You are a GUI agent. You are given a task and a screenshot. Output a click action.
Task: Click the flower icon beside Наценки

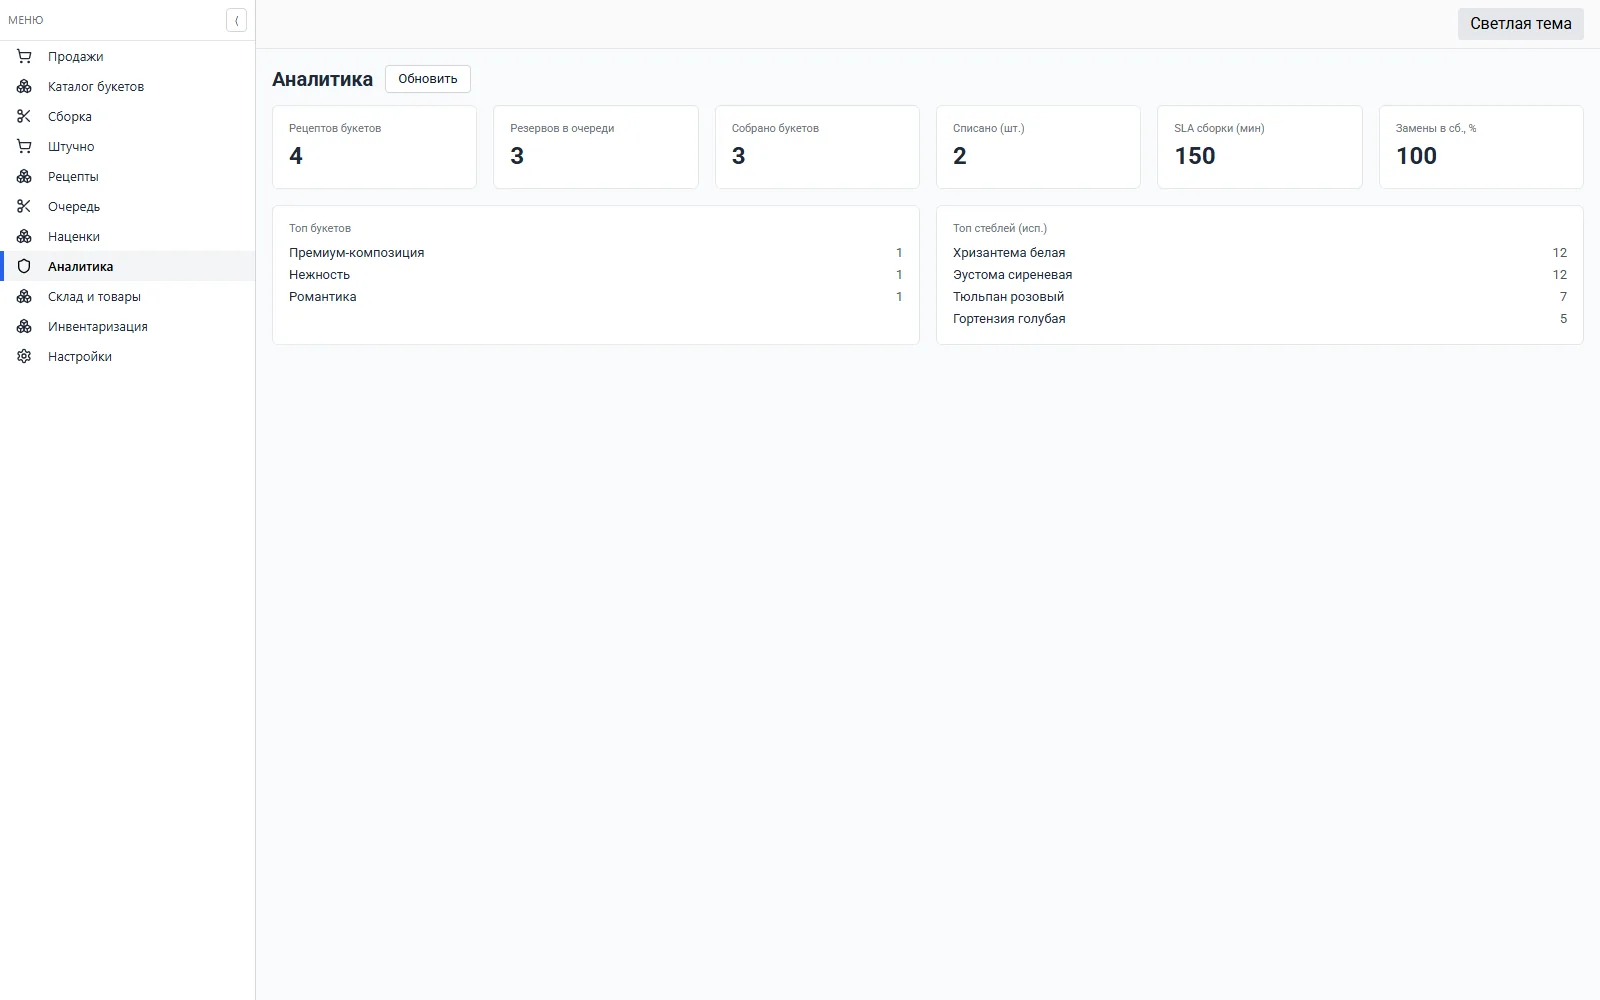tap(24, 236)
